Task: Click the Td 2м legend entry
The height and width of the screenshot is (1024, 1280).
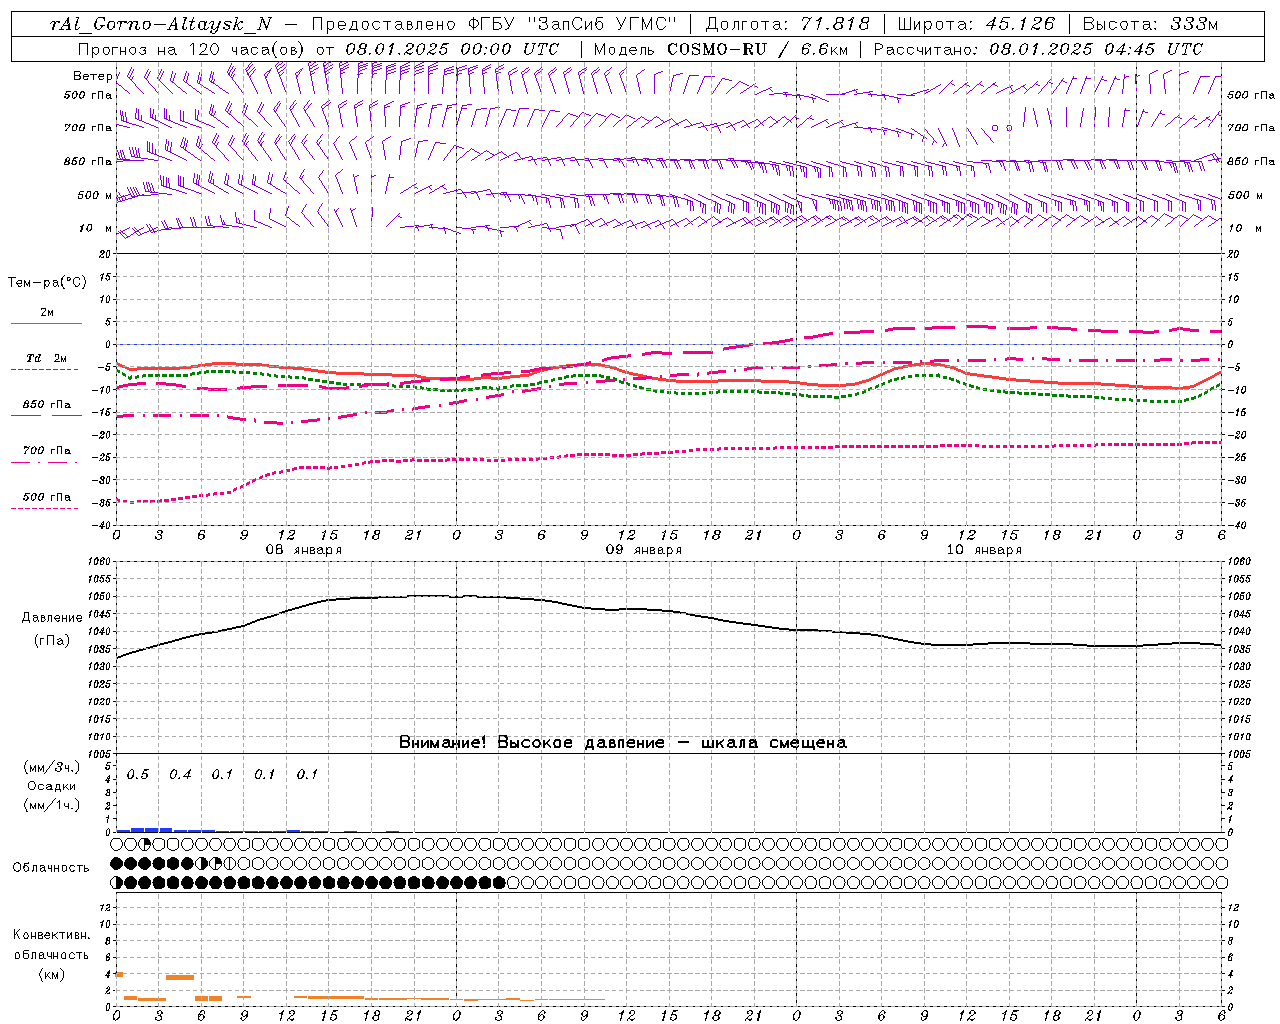Action: (x=46, y=358)
